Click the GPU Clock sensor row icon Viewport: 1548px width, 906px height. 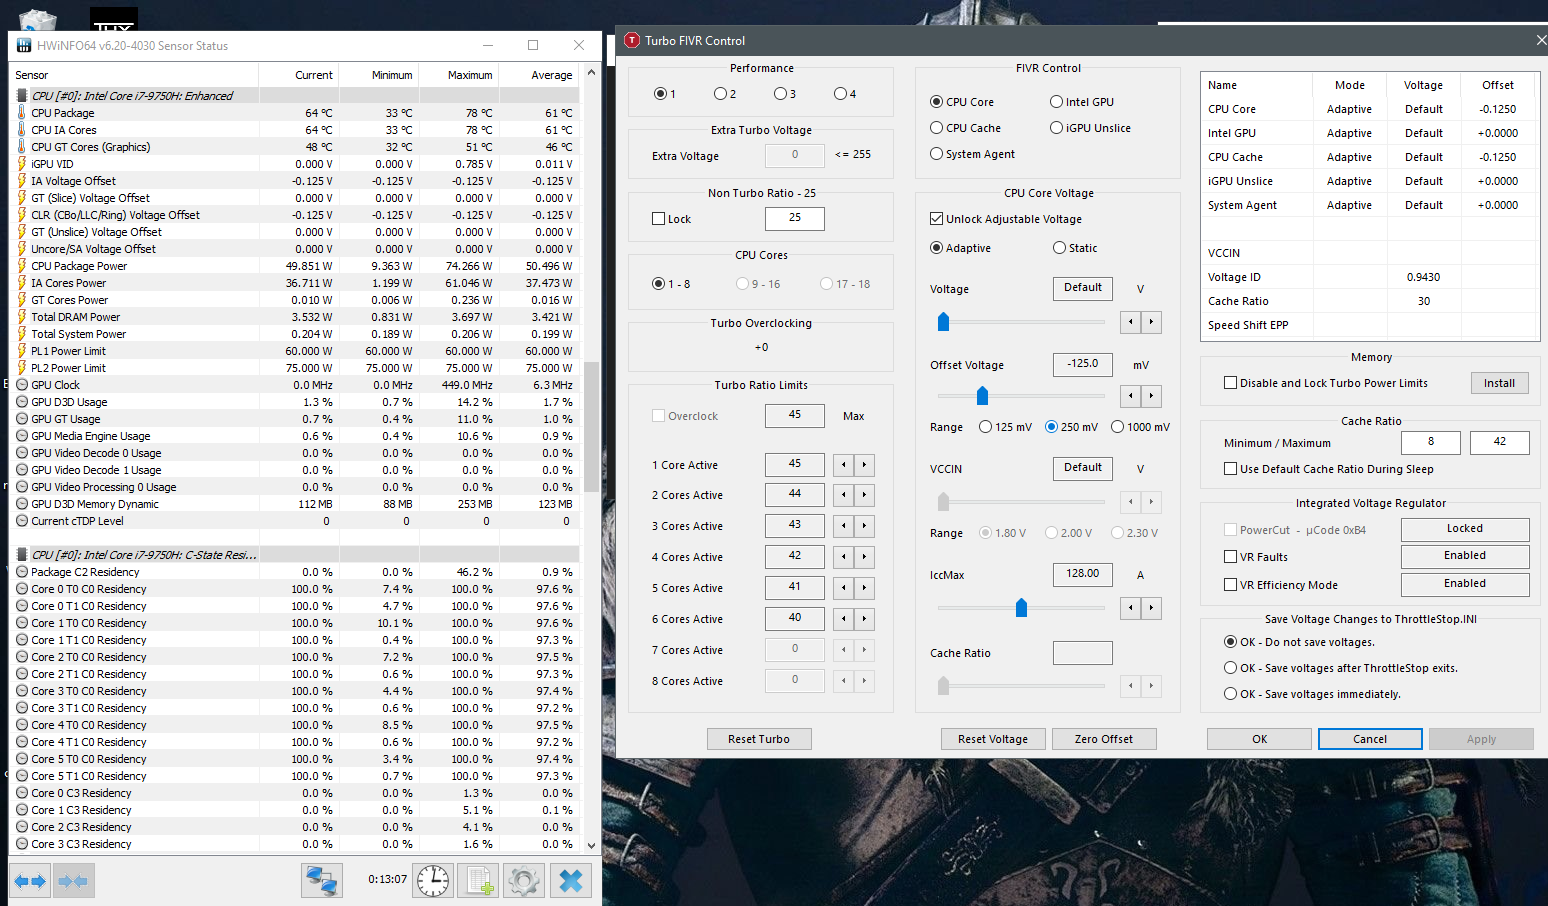22,385
